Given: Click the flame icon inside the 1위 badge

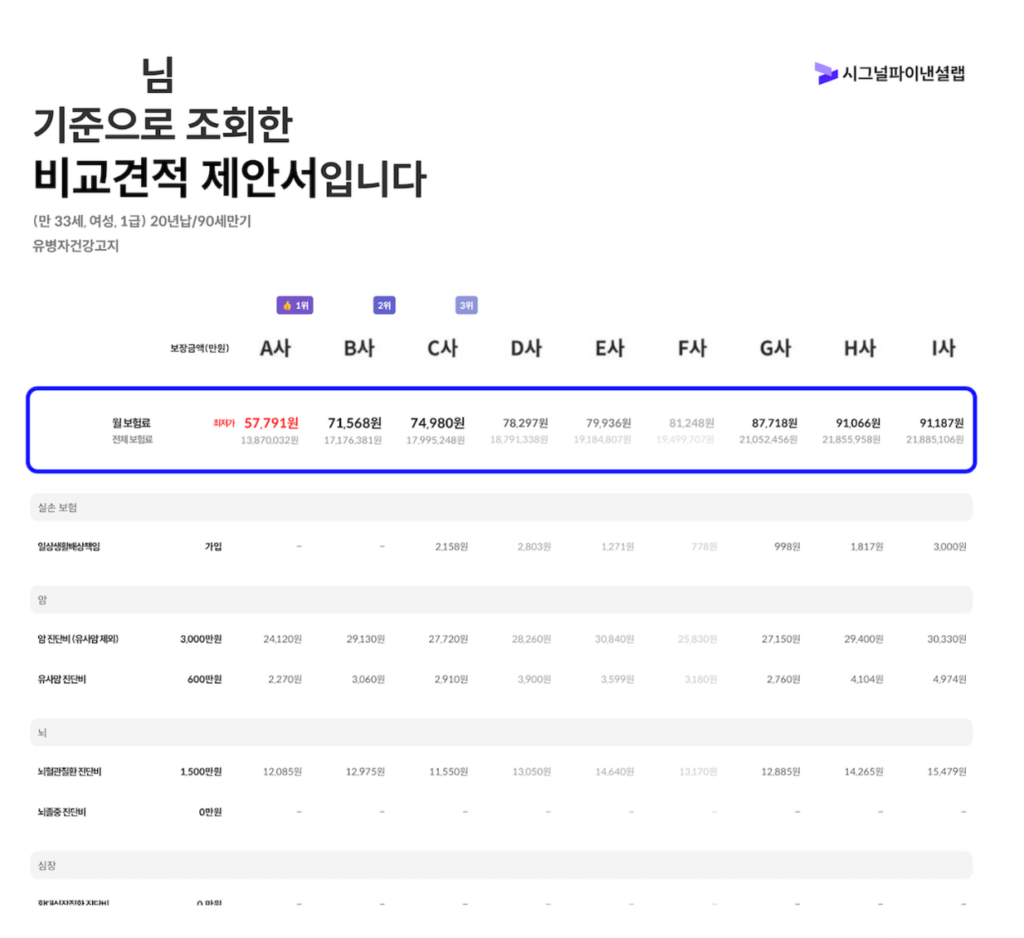Looking at the screenshot, I should click(x=285, y=305).
